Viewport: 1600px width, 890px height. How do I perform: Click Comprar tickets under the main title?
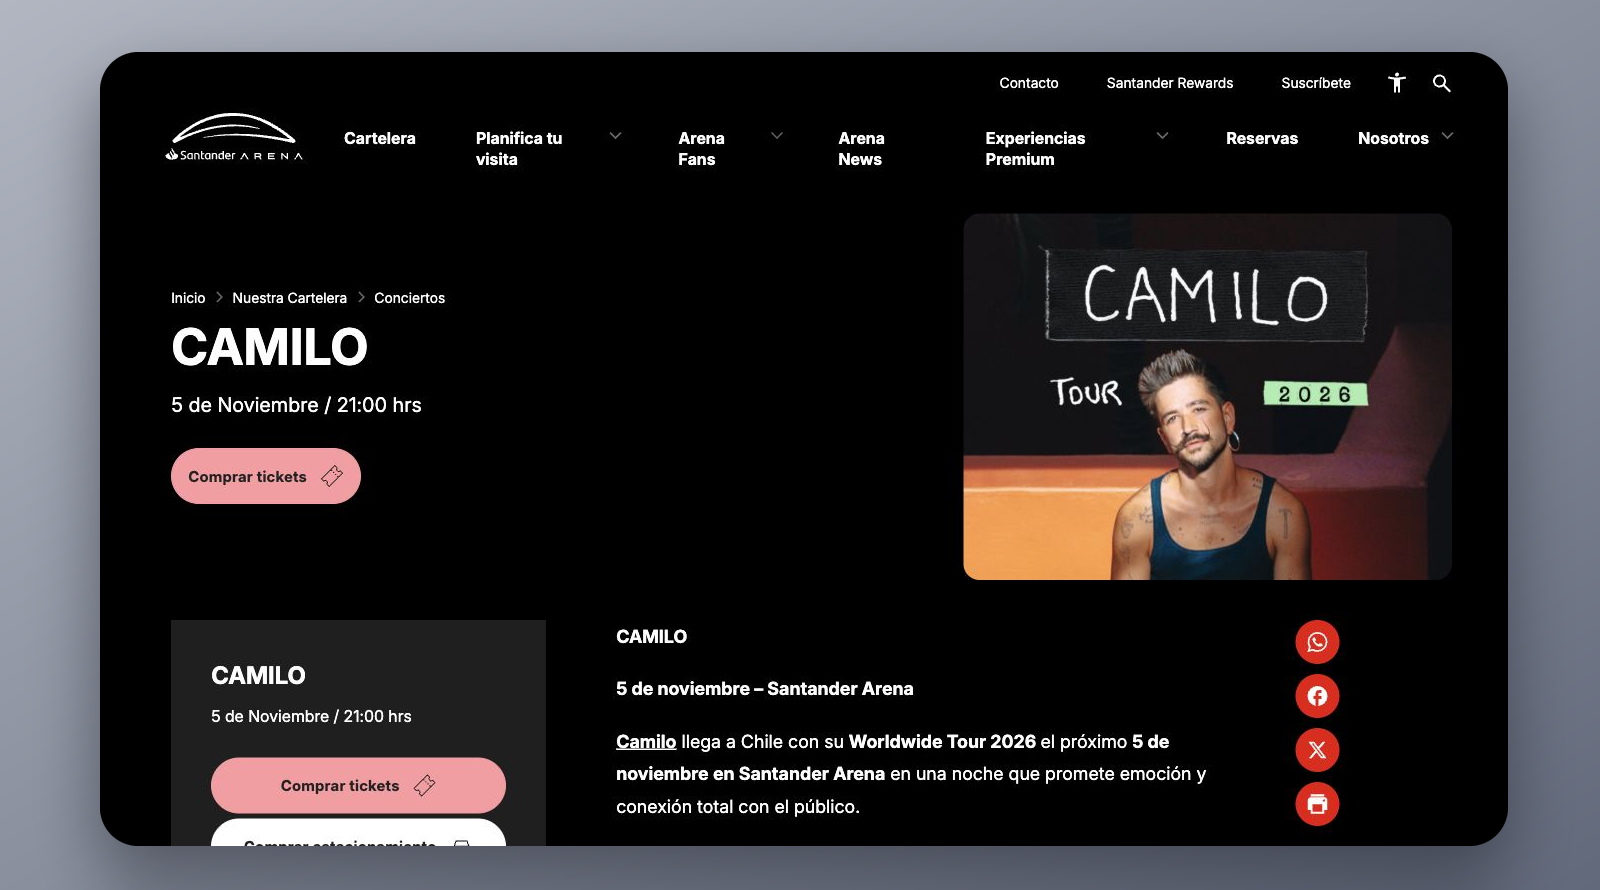coord(266,476)
